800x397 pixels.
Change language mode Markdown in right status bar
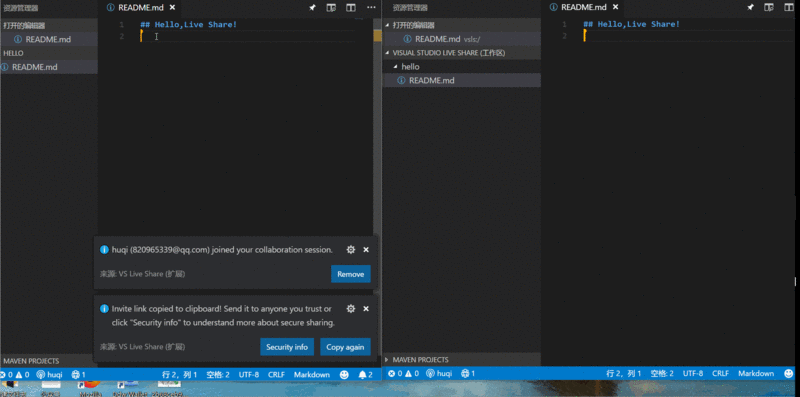pos(756,374)
